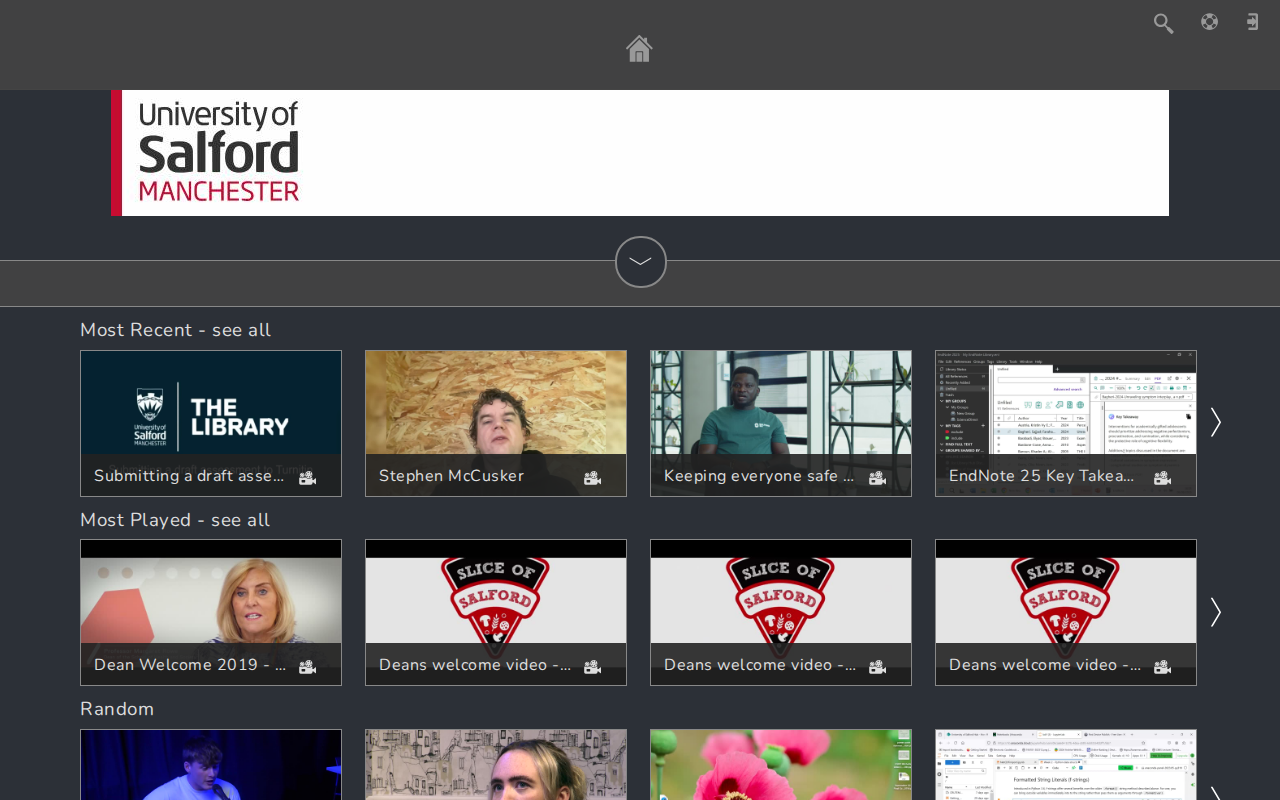Open the Keeping everyone safe video
Screen dimensions: 1280x800
pyautogui.click(x=781, y=423)
